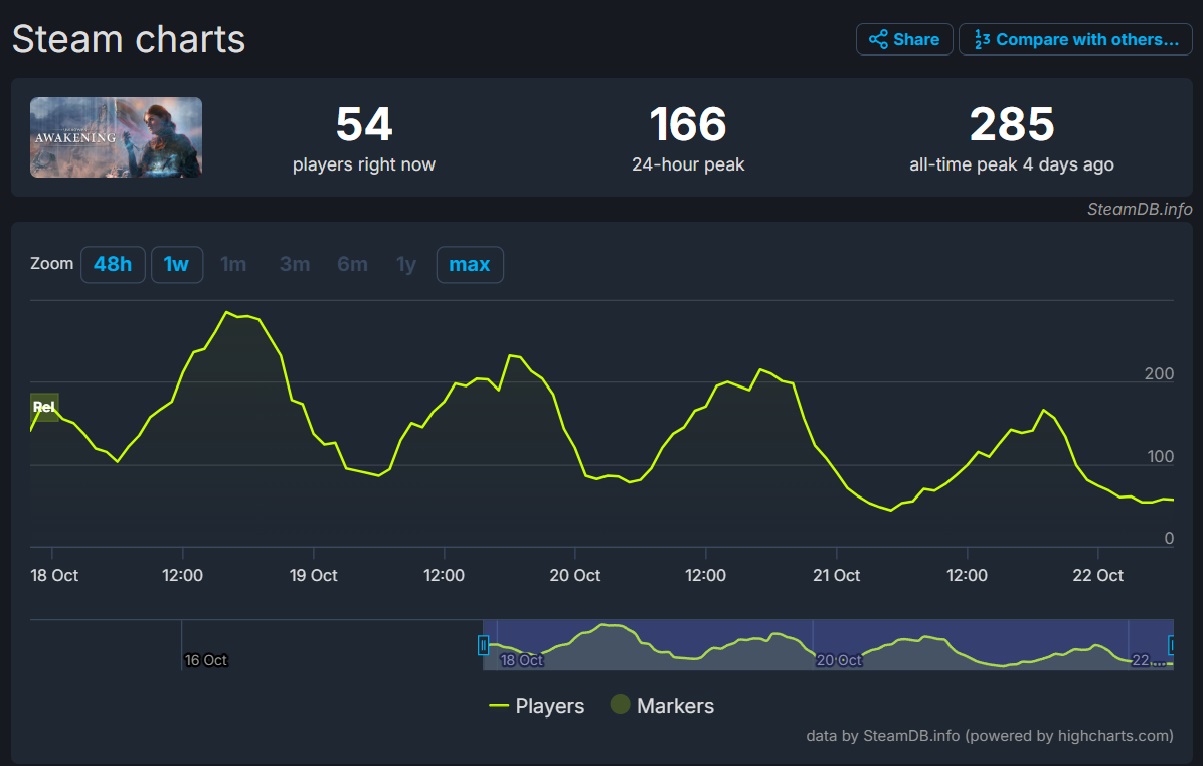Click the SteamDB.info watermark text
This screenshot has width=1203, height=766.
click(1140, 209)
